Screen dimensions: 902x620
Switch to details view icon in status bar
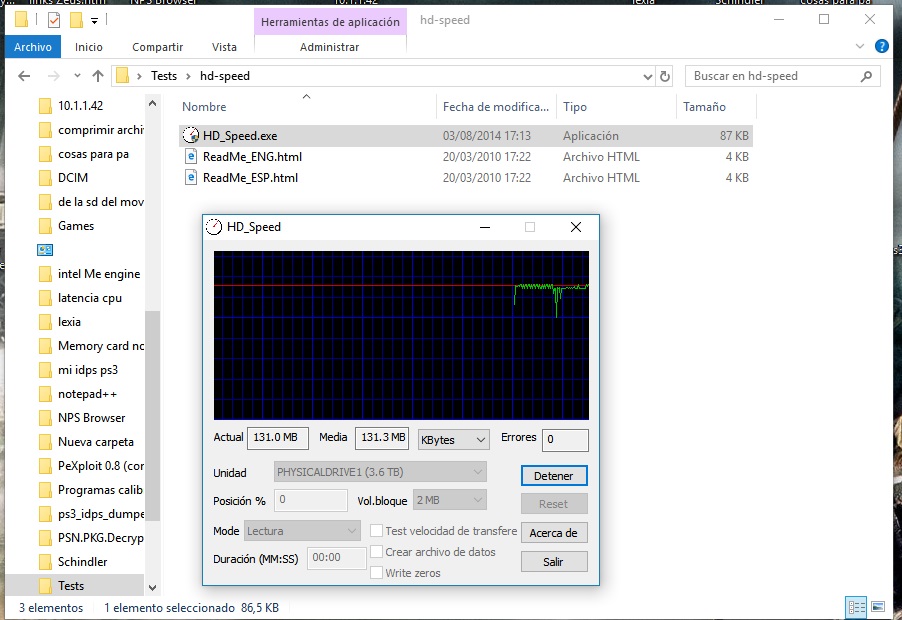tap(856, 607)
